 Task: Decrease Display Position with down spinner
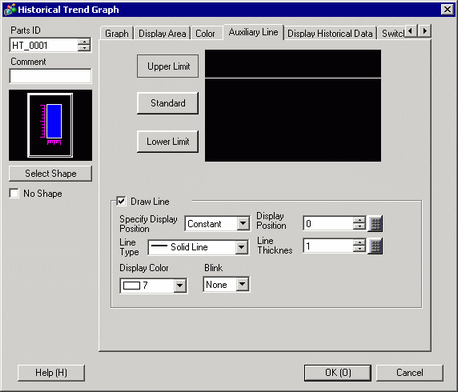[359, 227]
